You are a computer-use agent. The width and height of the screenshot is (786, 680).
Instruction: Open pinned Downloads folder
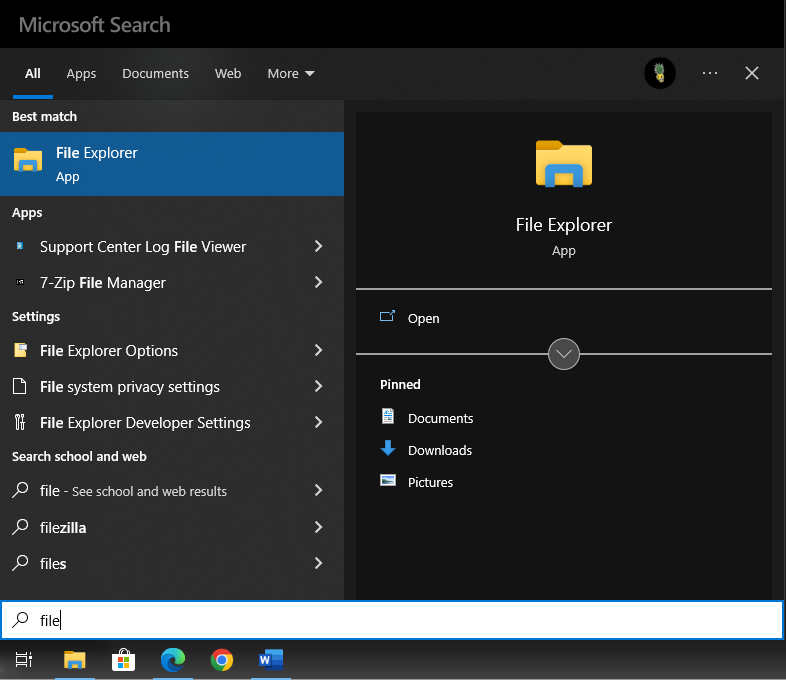[x=440, y=450]
